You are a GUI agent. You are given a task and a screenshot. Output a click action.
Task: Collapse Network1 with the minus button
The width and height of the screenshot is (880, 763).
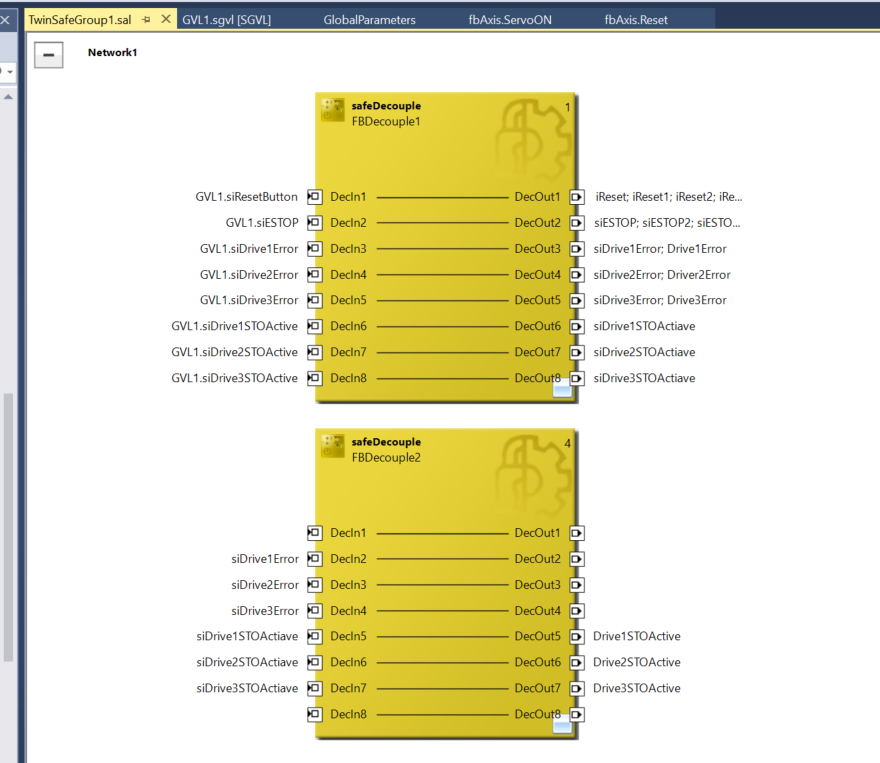(x=49, y=55)
